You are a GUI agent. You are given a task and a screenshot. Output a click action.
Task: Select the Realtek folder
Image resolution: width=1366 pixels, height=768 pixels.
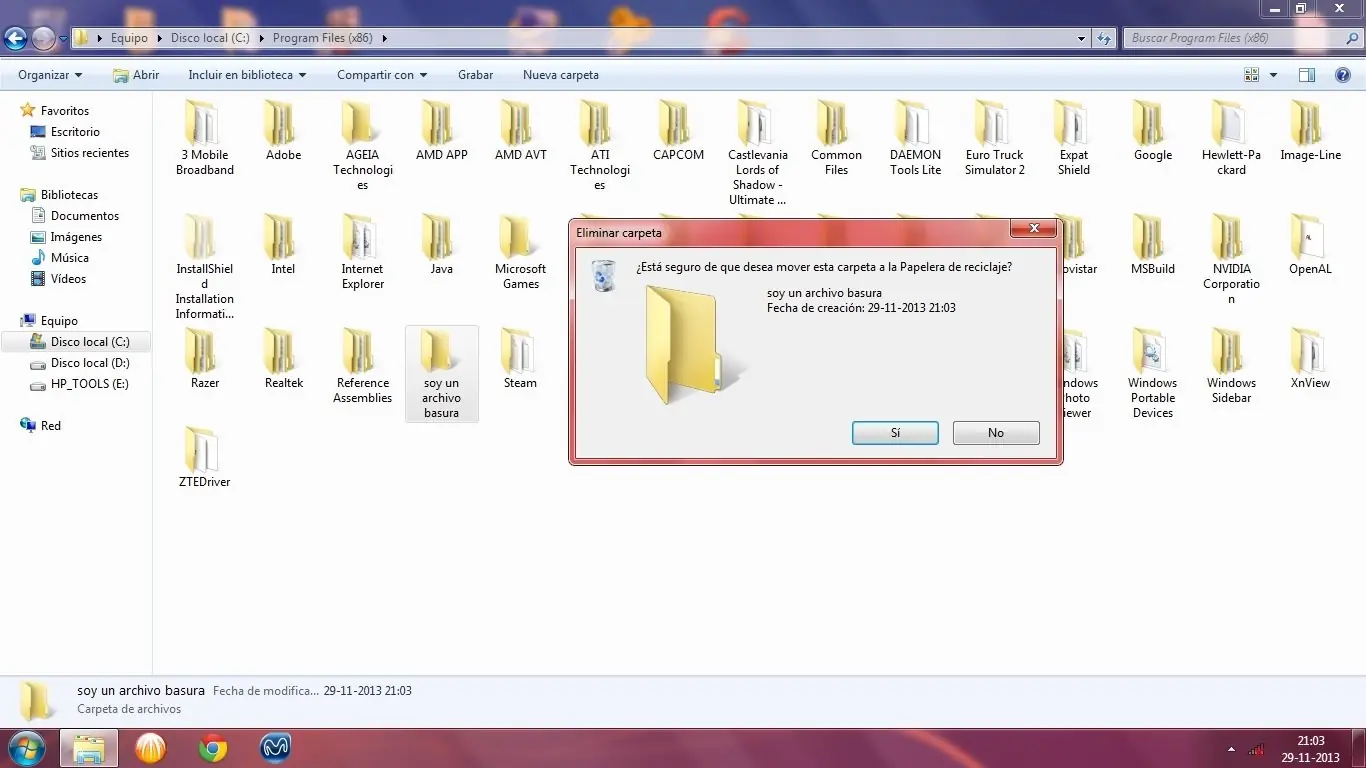click(x=283, y=359)
